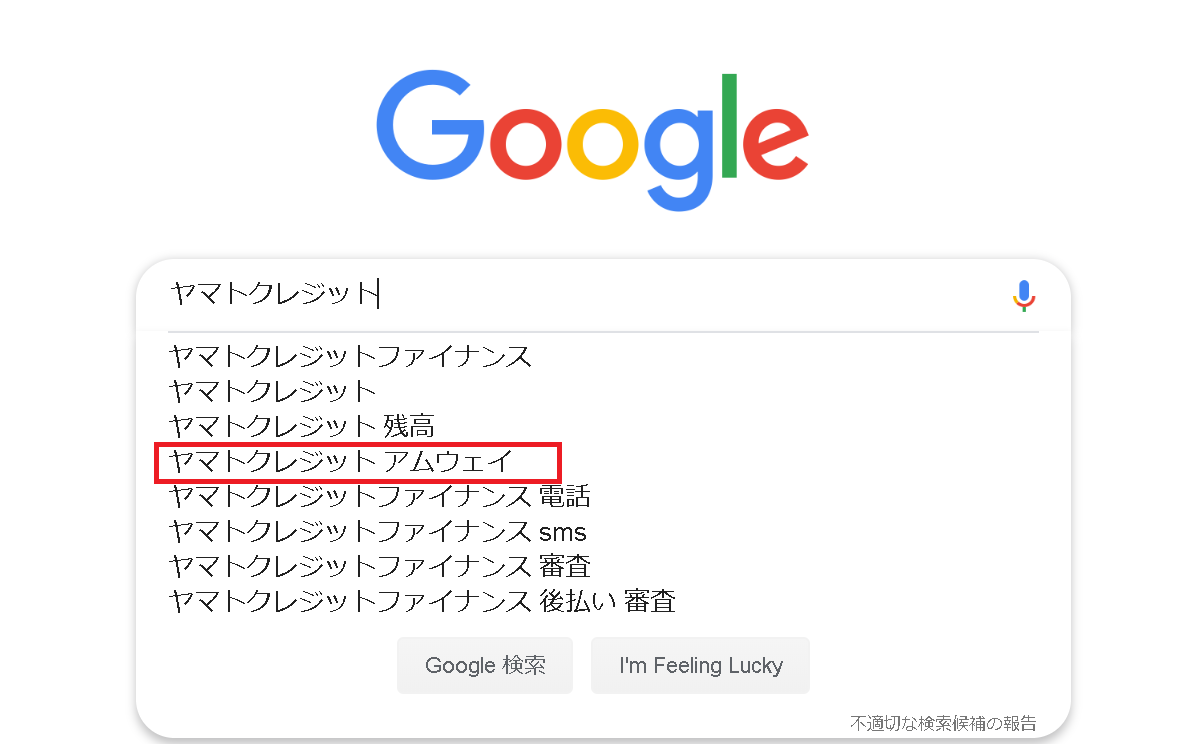The image size is (1200, 744).
Task: Pick the ヤマトクレジット 残高 suggestion
Action: (302, 426)
